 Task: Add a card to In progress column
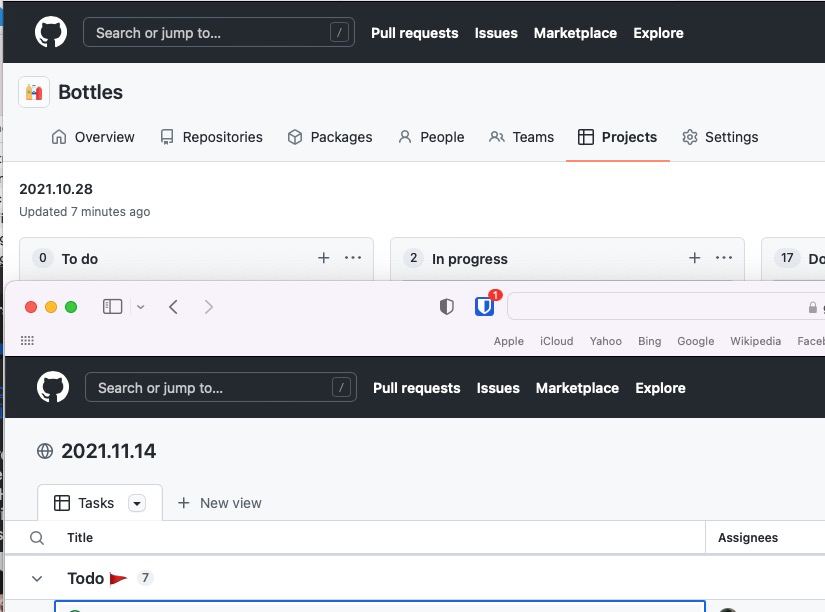tap(695, 258)
